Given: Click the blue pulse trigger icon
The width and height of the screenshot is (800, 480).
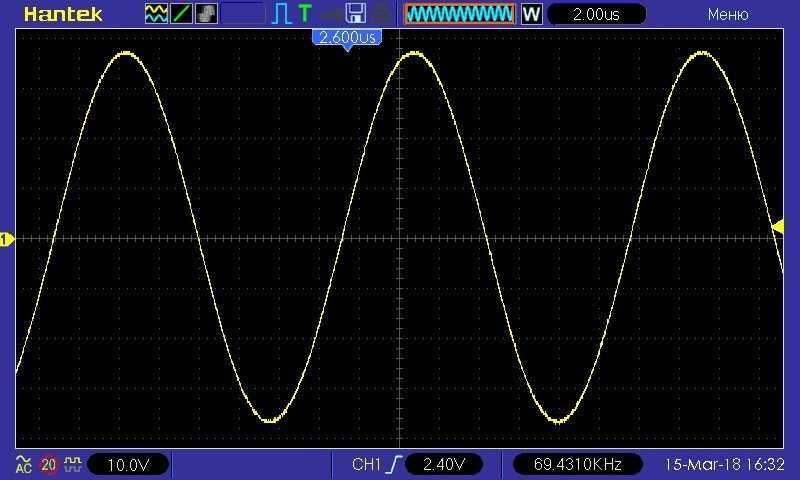Looking at the screenshot, I should 281,14.
